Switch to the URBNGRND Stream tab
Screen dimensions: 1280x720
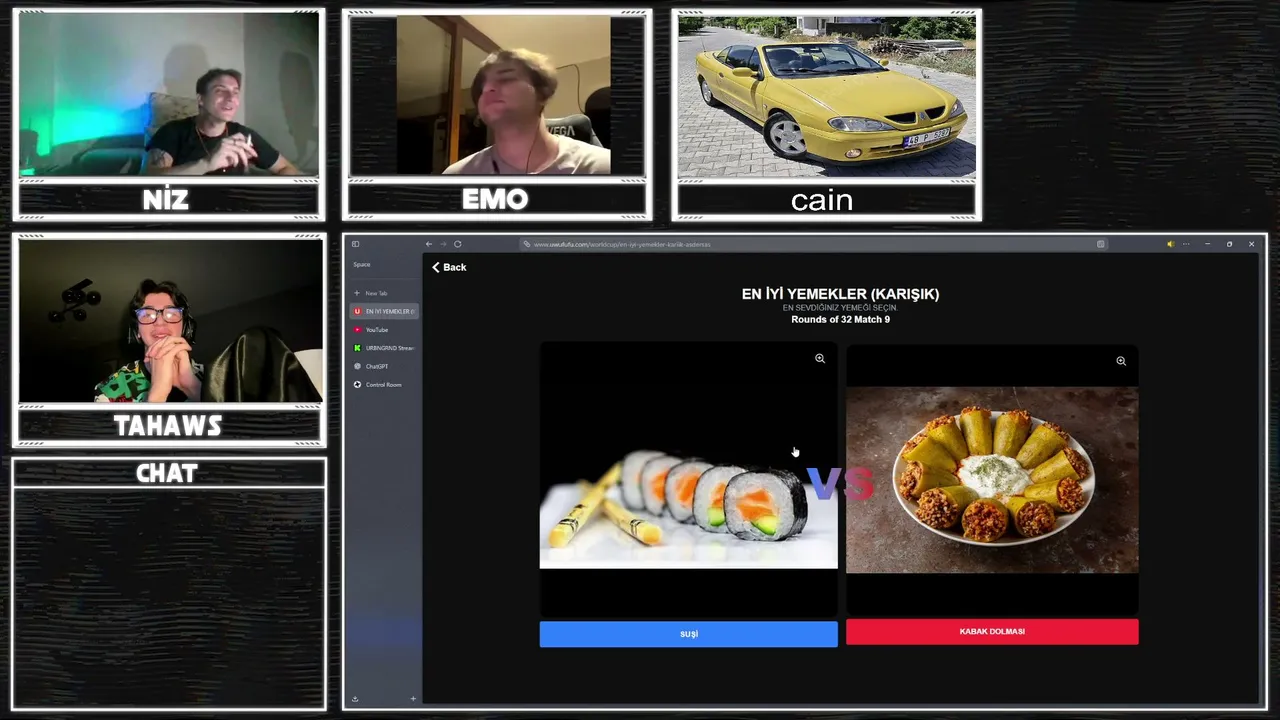click(385, 348)
